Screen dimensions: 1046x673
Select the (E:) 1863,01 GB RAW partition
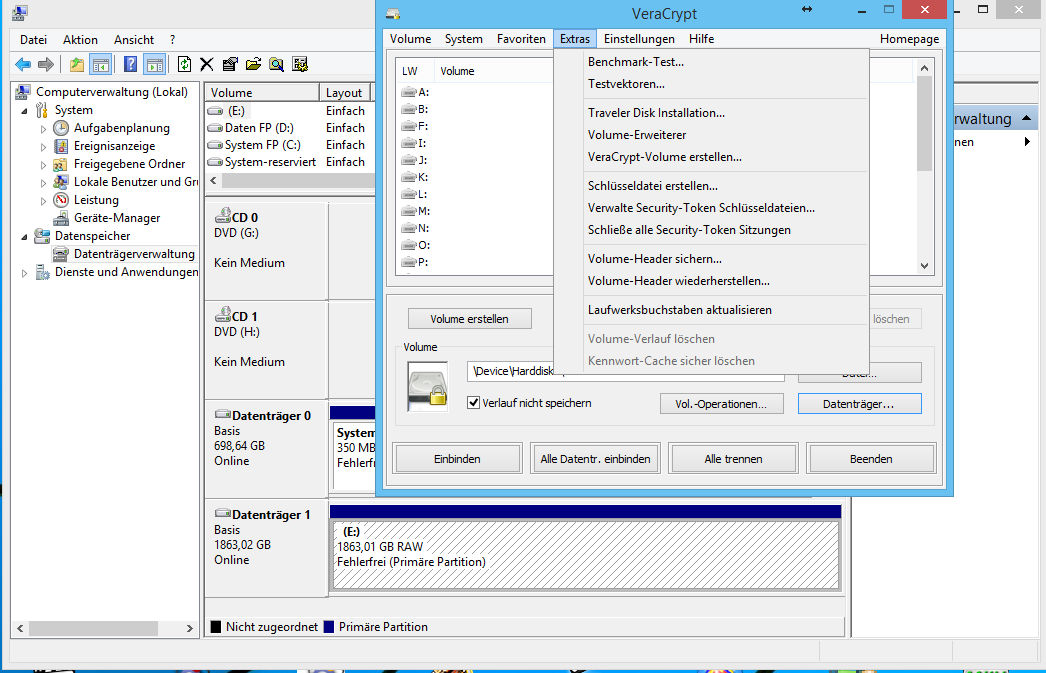pyautogui.click(x=586, y=555)
